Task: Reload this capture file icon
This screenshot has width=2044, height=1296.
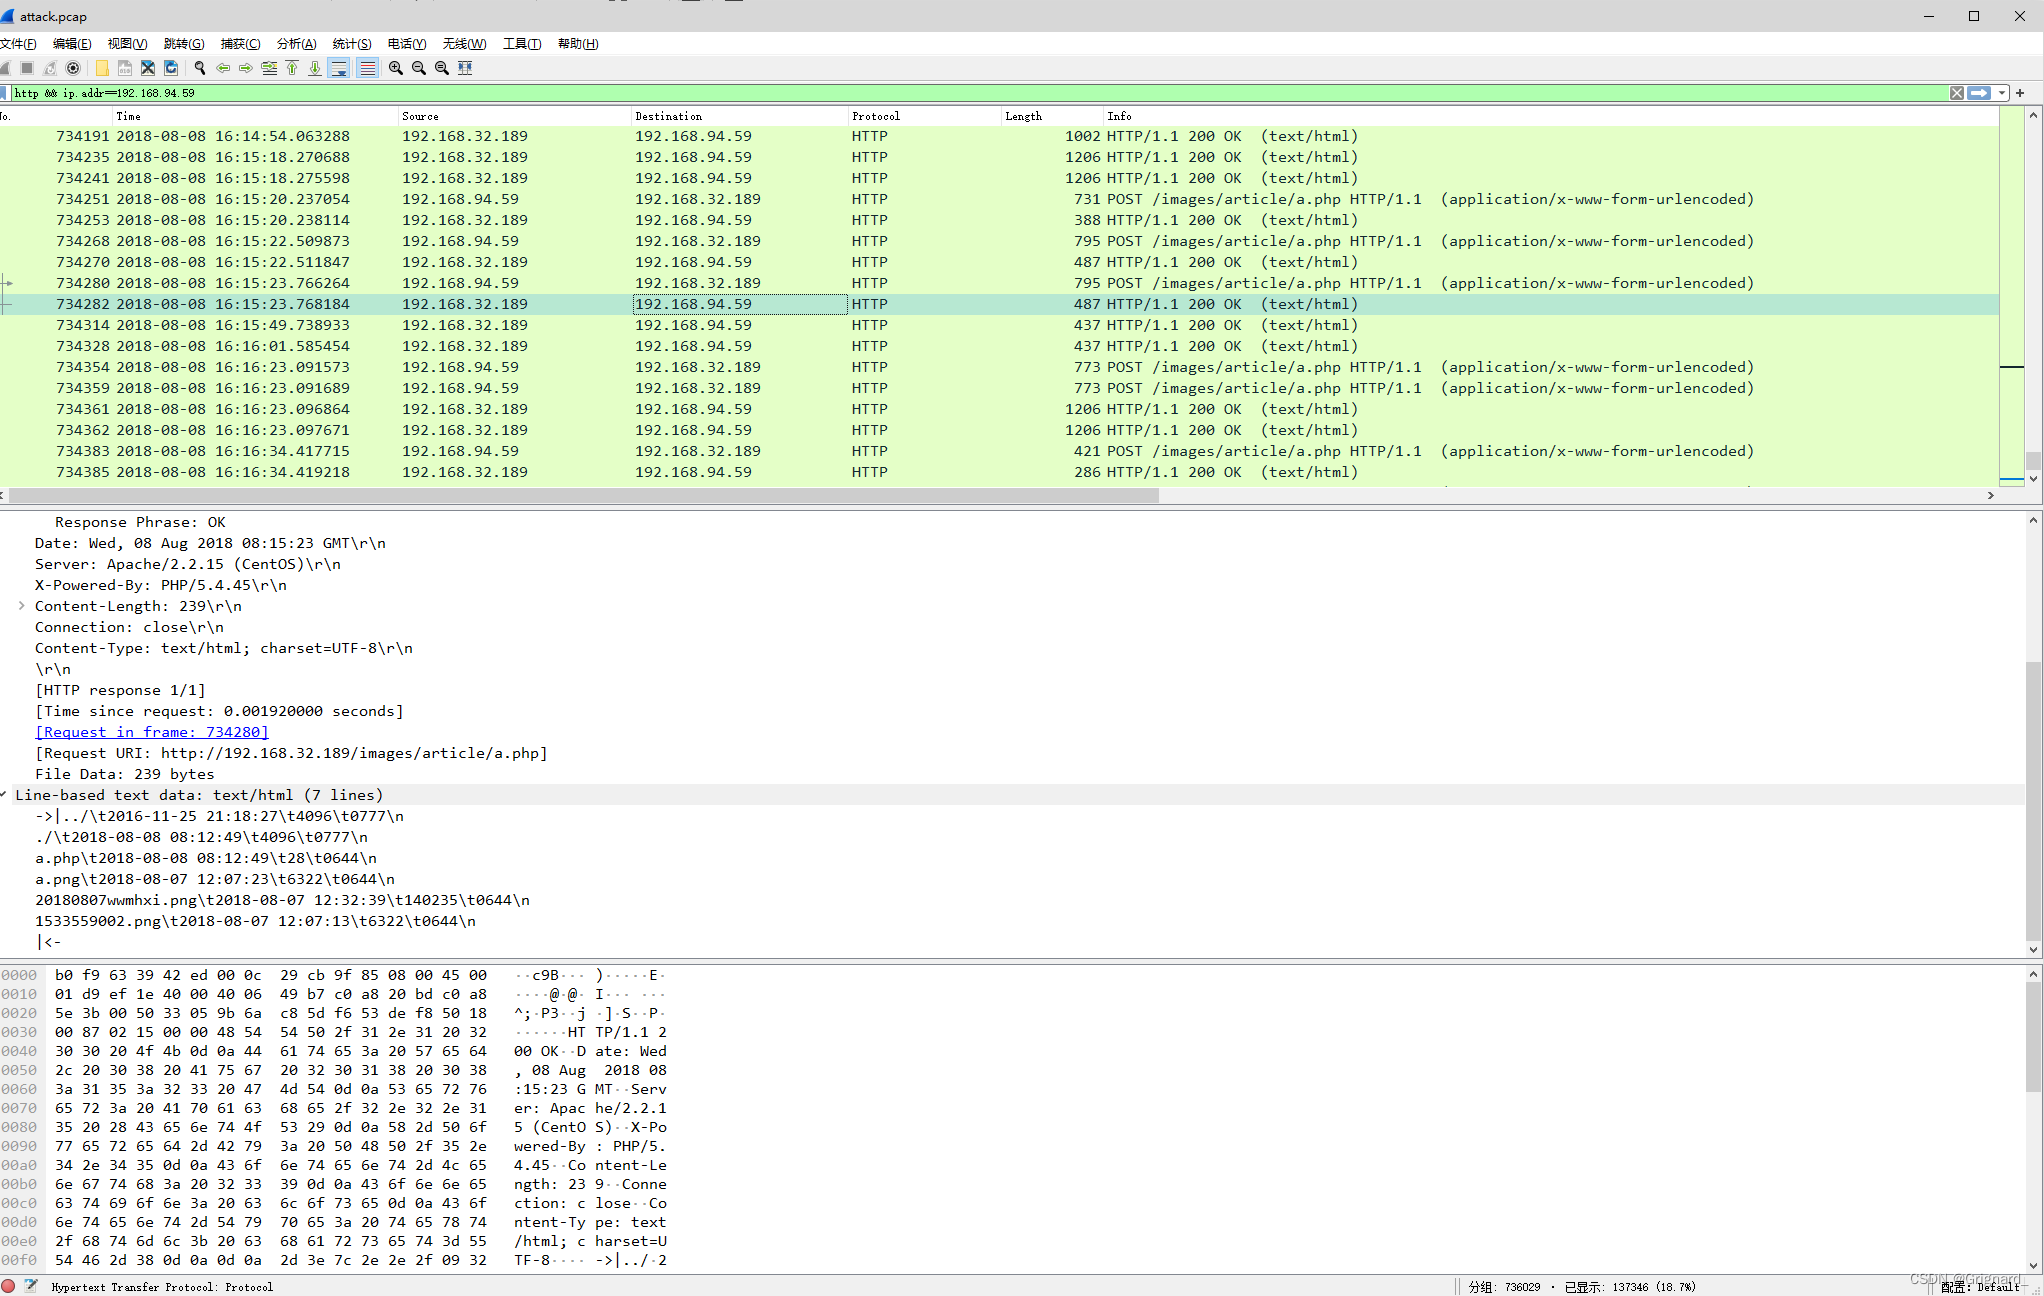Action: (171, 68)
